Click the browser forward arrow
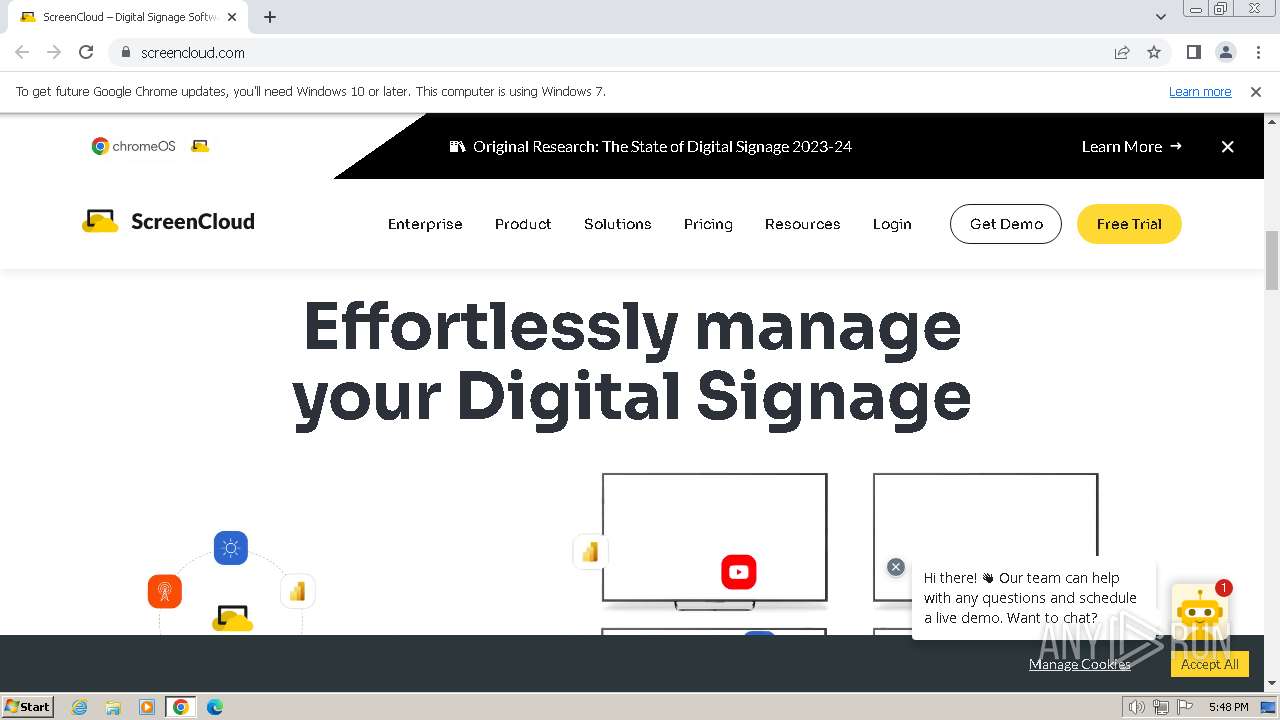1280x720 pixels. coord(54,52)
